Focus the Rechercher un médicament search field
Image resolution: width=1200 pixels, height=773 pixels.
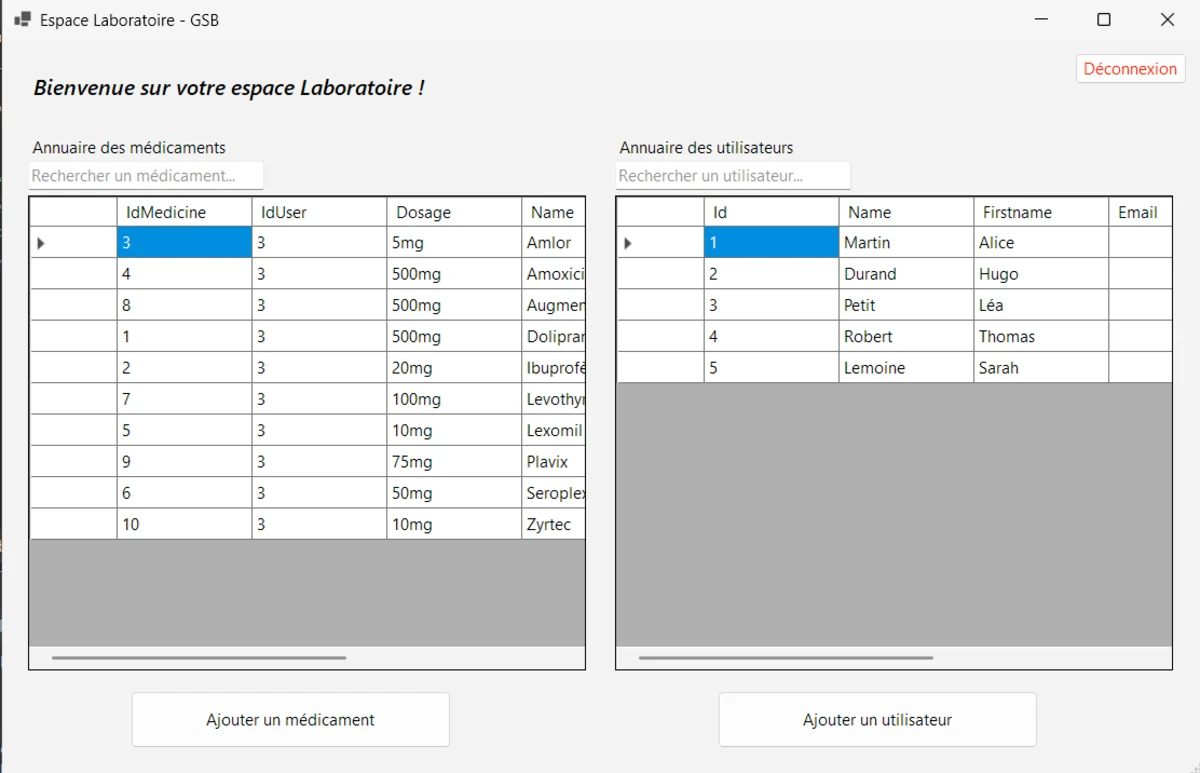[x=146, y=176]
